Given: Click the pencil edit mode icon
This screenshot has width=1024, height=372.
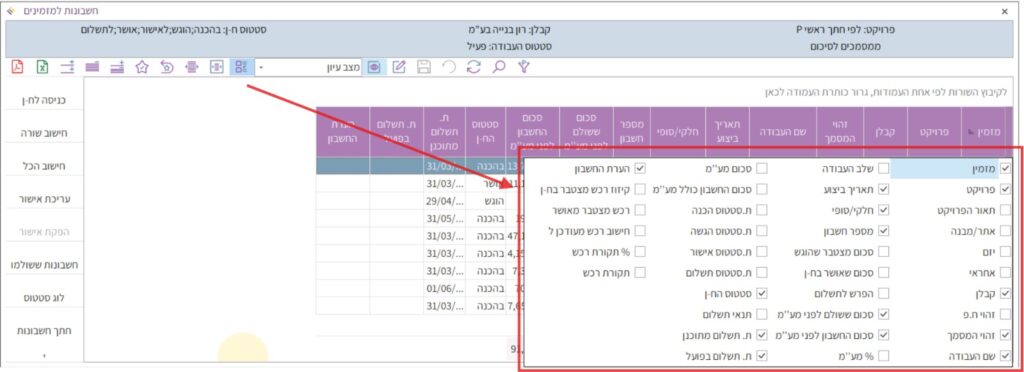Looking at the screenshot, I should [x=399, y=67].
